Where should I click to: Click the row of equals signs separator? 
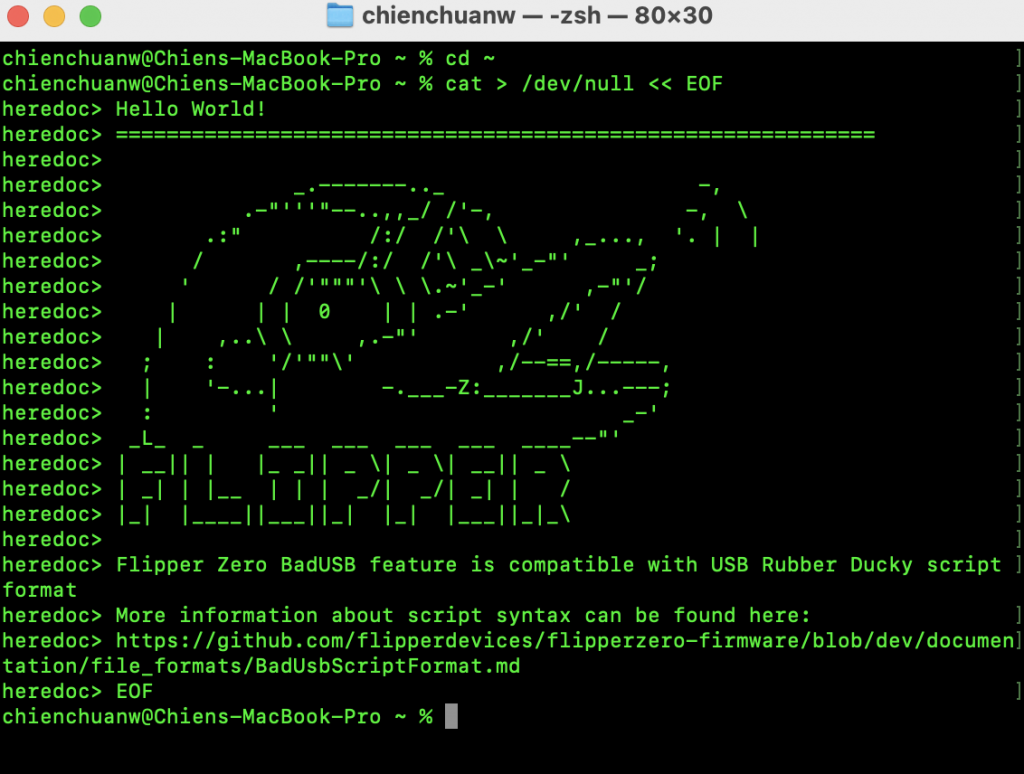(x=495, y=135)
